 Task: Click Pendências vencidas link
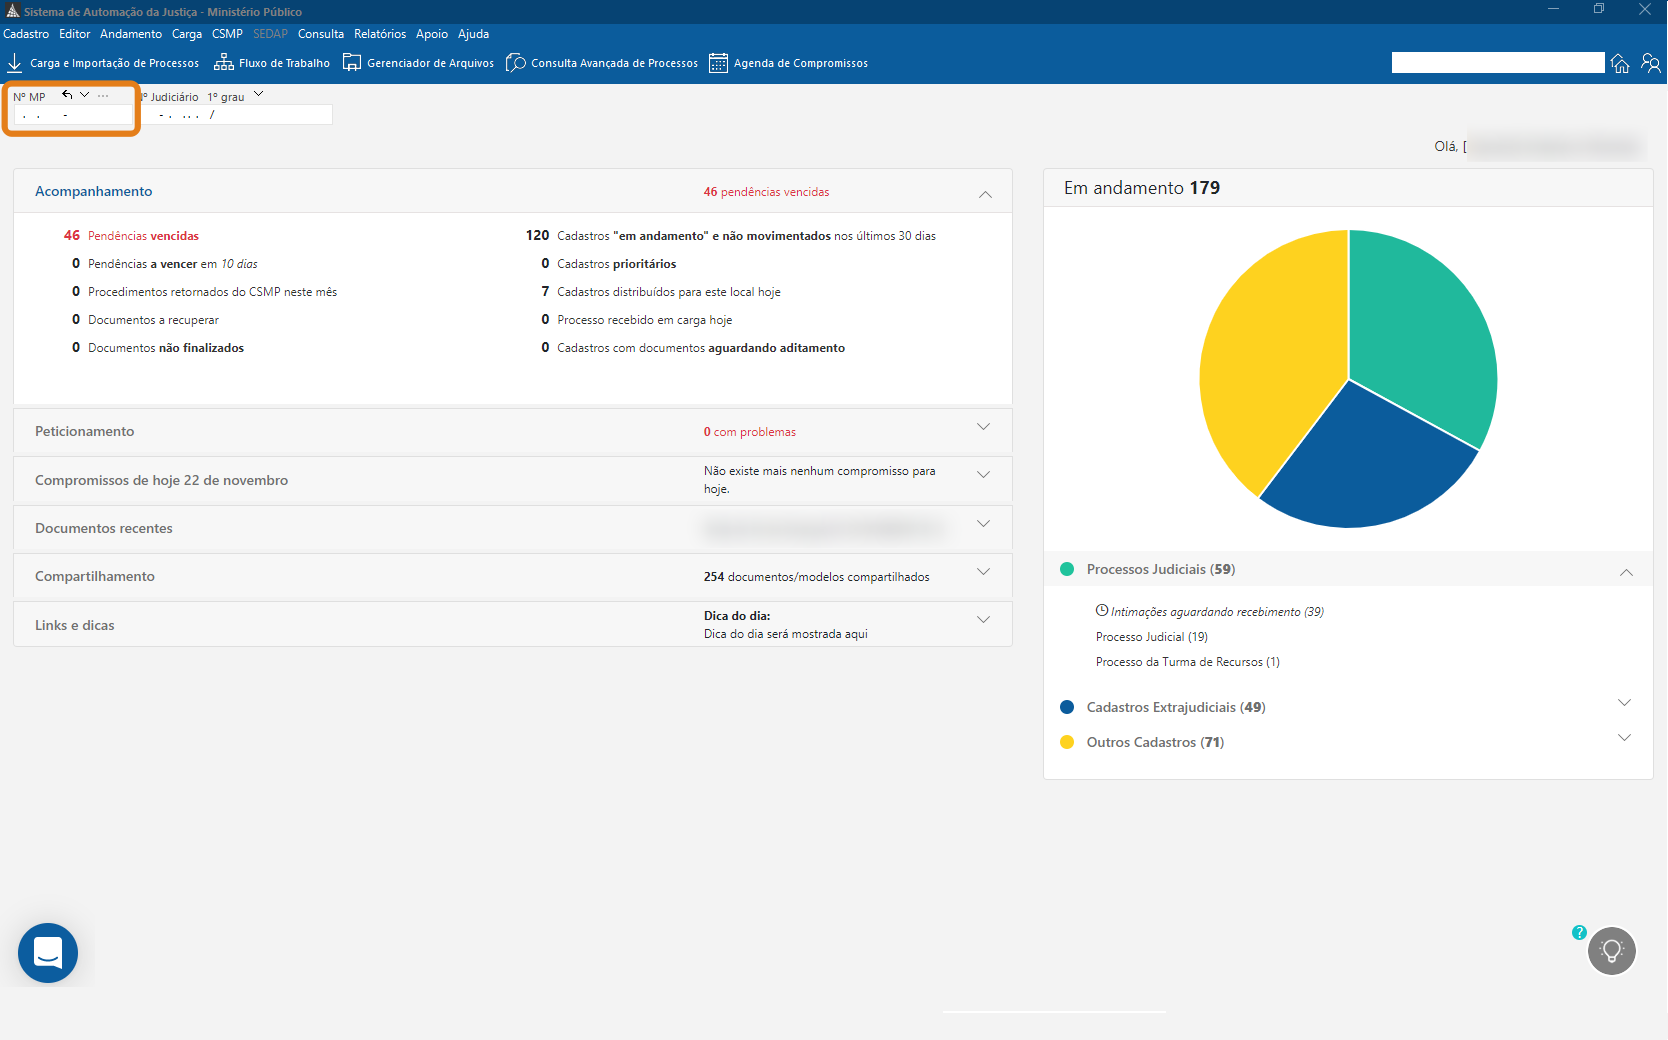[143, 236]
